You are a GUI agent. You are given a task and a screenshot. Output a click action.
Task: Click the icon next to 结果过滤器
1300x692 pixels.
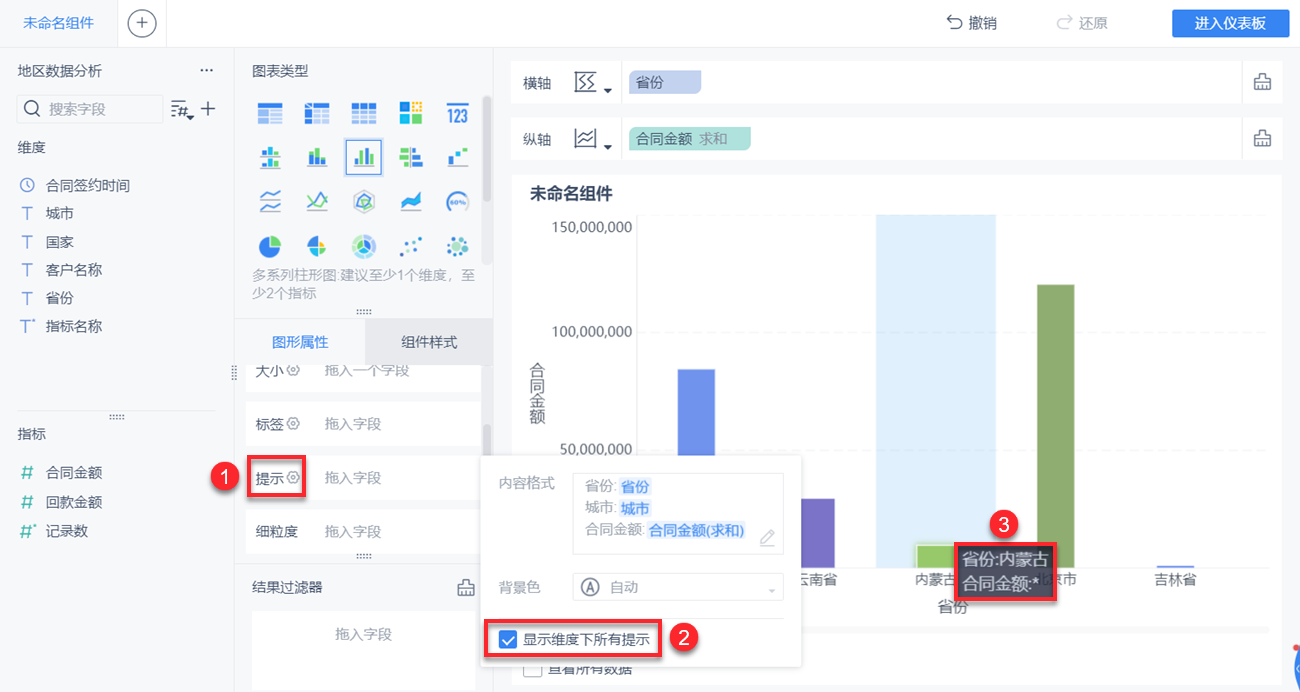pos(465,588)
